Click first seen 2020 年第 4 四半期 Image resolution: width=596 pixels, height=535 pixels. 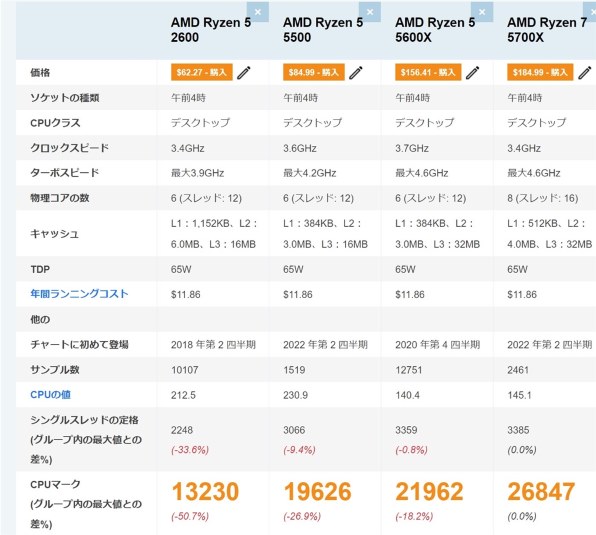[x=437, y=345]
